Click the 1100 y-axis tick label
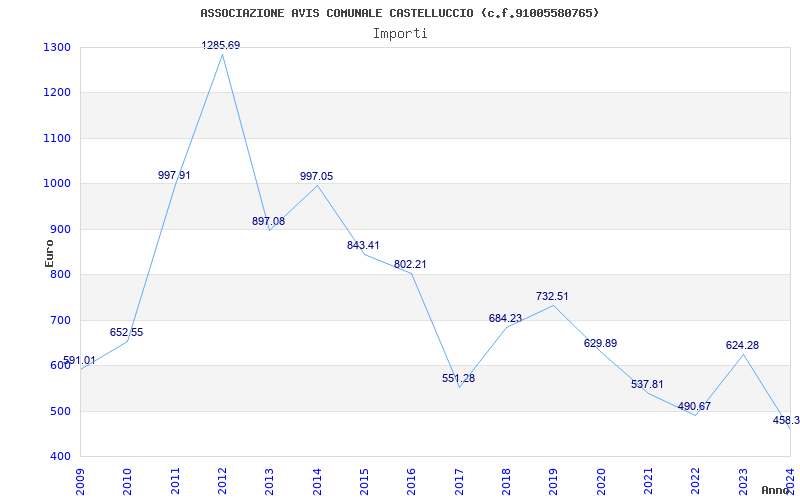The height and width of the screenshot is (500, 800). point(58,138)
